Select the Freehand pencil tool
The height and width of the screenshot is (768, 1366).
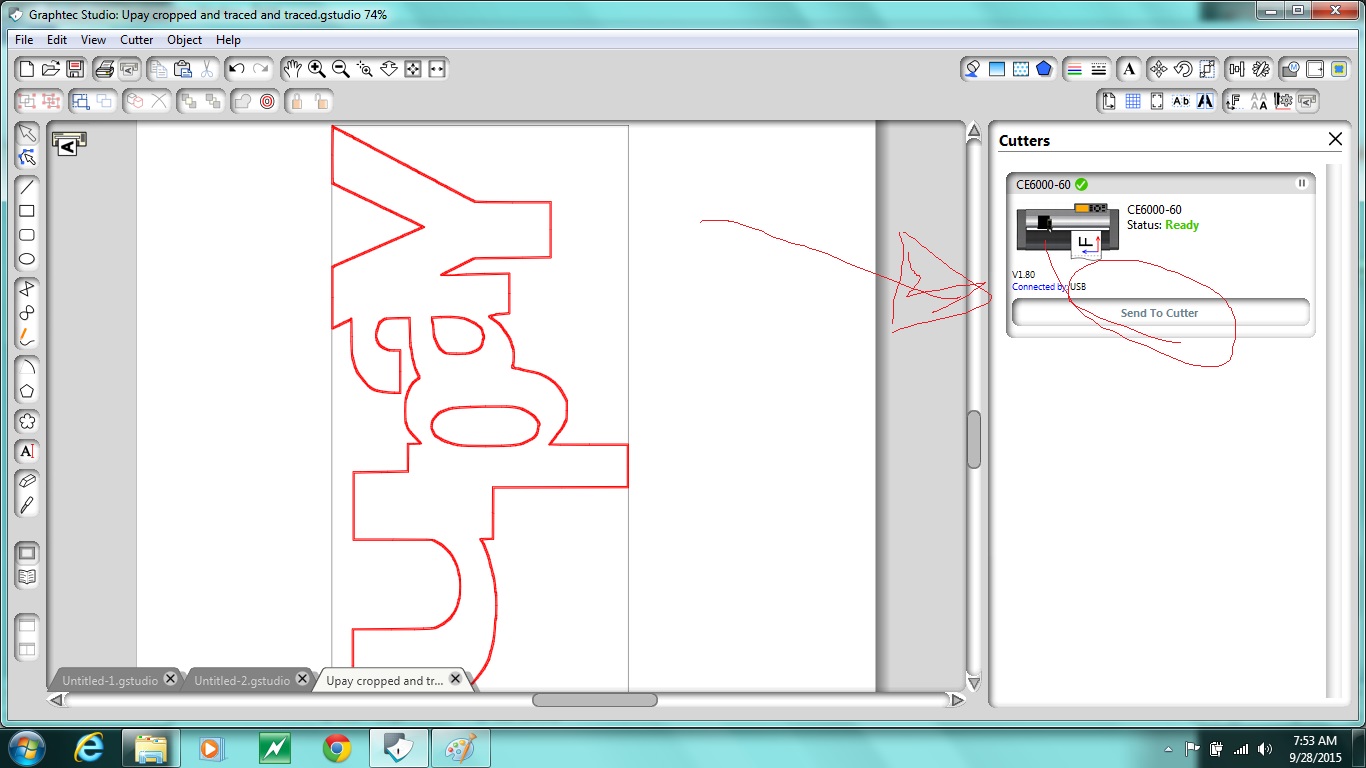click(x=27, y=337)
